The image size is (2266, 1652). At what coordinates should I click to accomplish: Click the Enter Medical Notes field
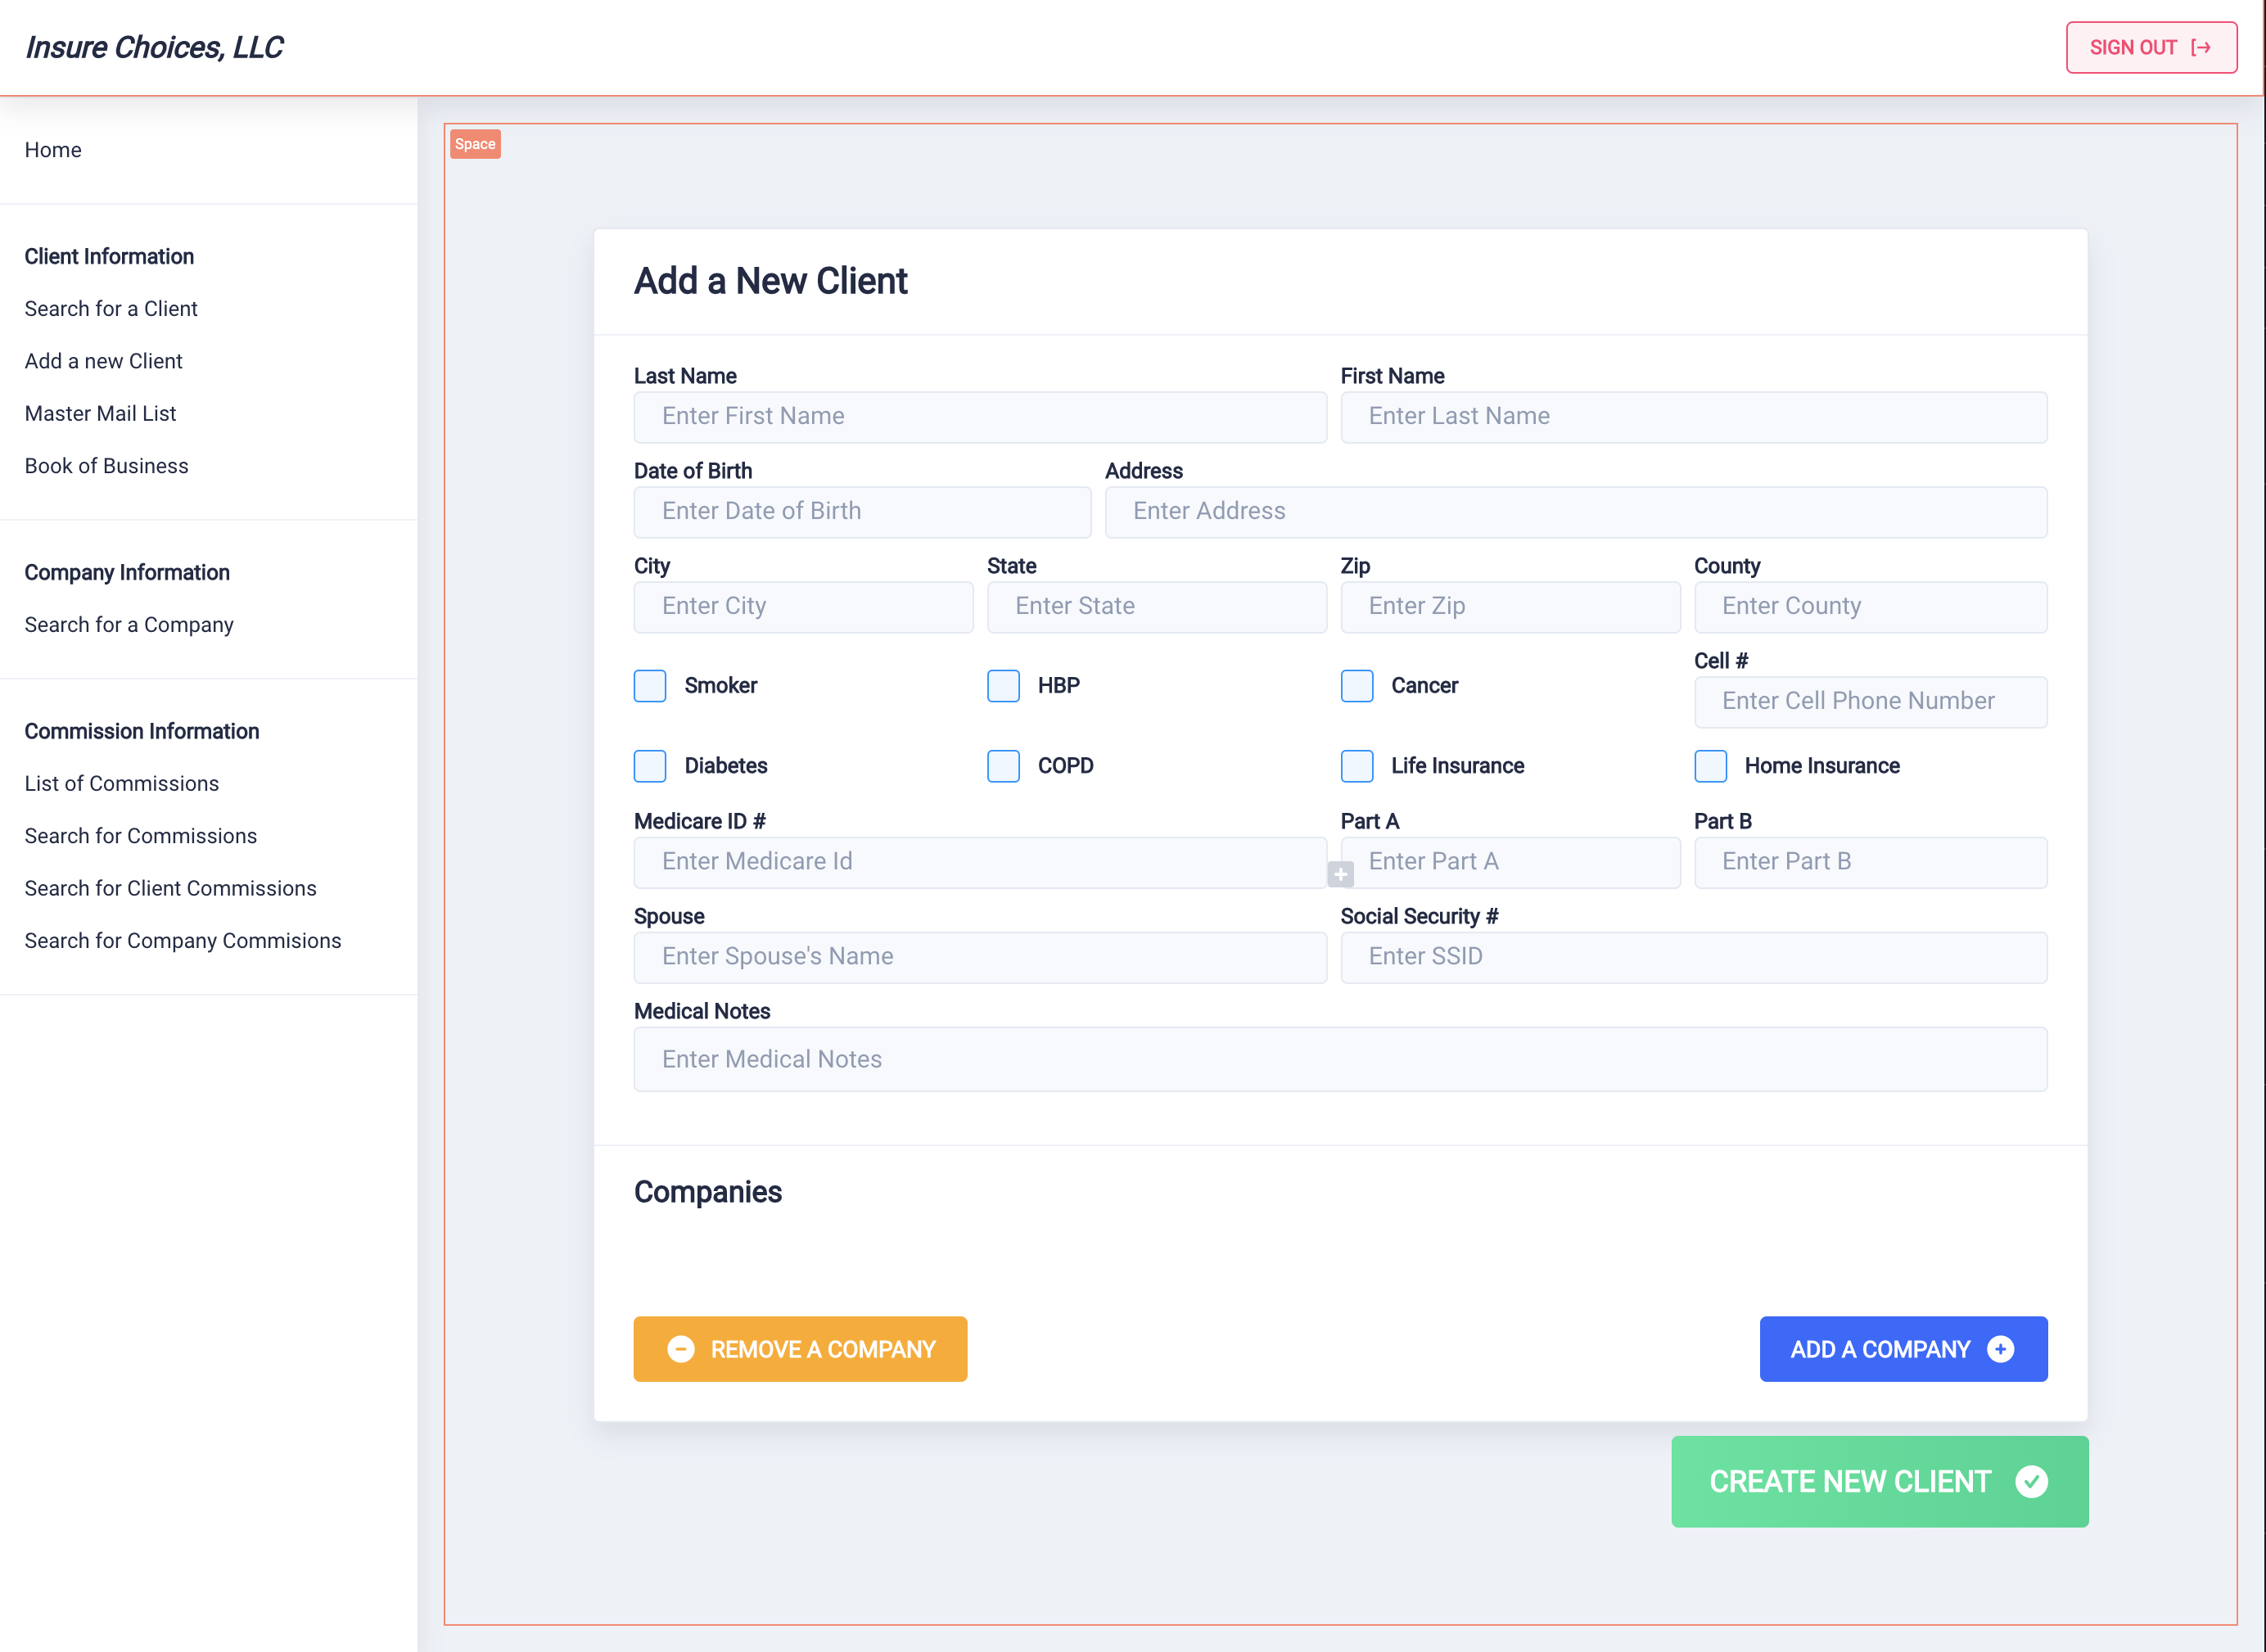pos(1340,1059)
